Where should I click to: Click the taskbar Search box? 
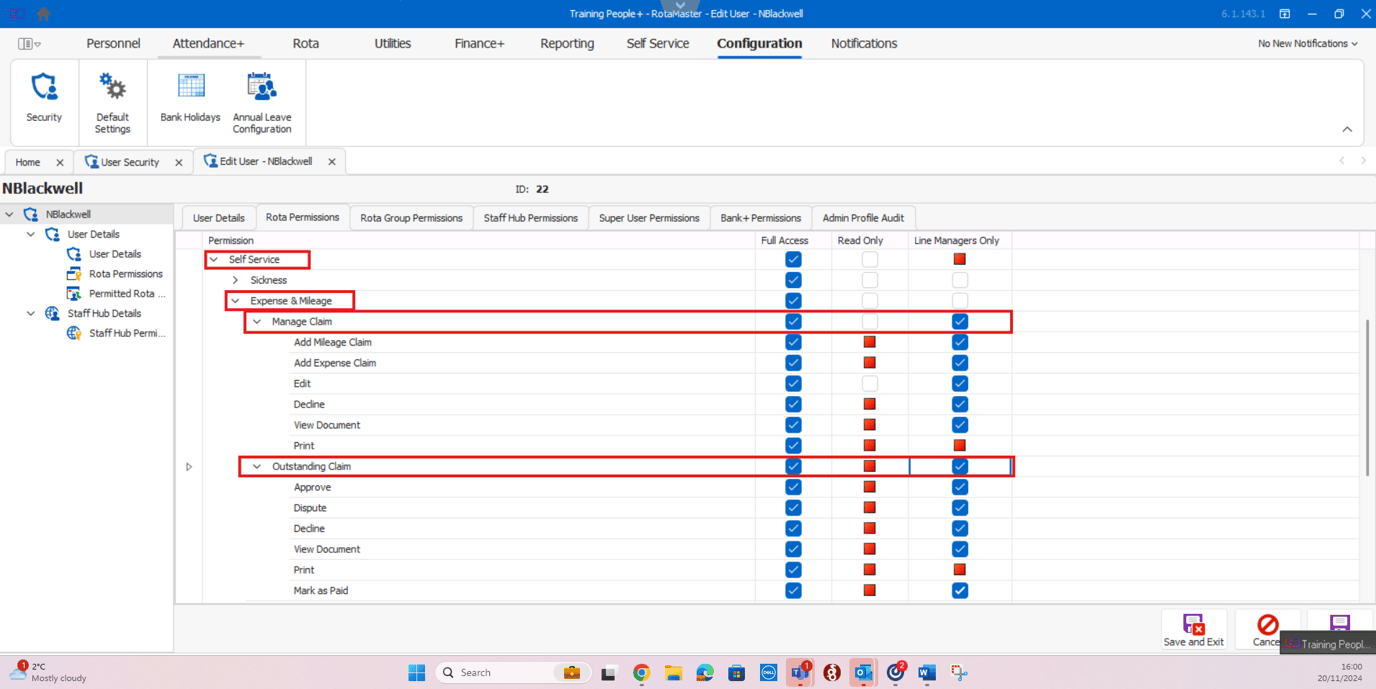tap(514, 673)
